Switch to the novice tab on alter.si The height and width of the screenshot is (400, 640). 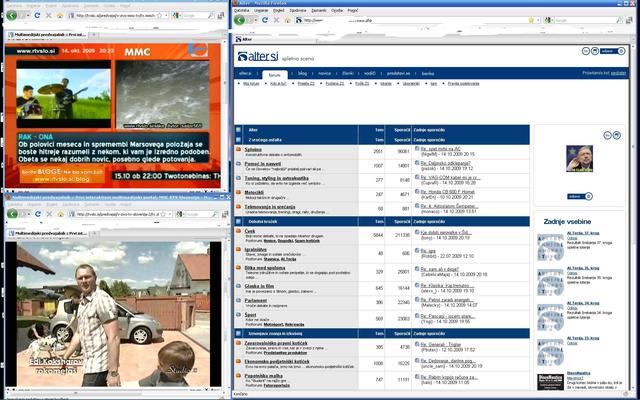point(324,73)
